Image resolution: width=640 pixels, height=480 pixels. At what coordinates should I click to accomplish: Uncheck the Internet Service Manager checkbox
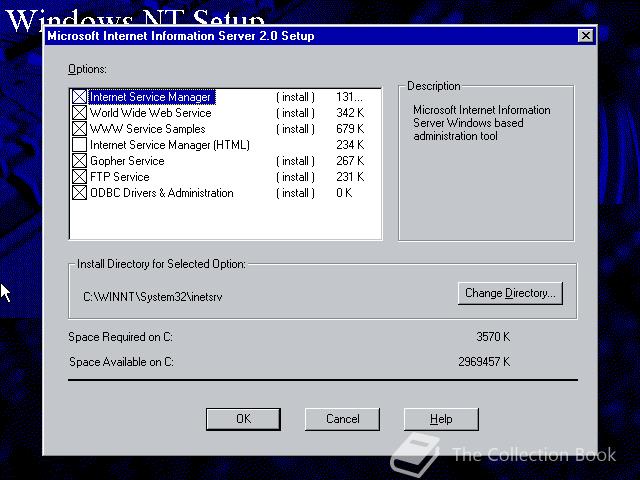tap(79, 97)
